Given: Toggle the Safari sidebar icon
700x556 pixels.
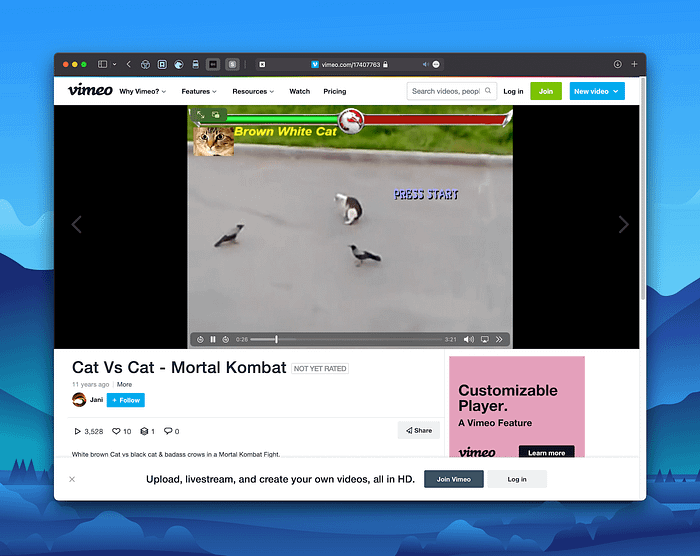Looking at the screenshot, I should [x=102, y=64].
